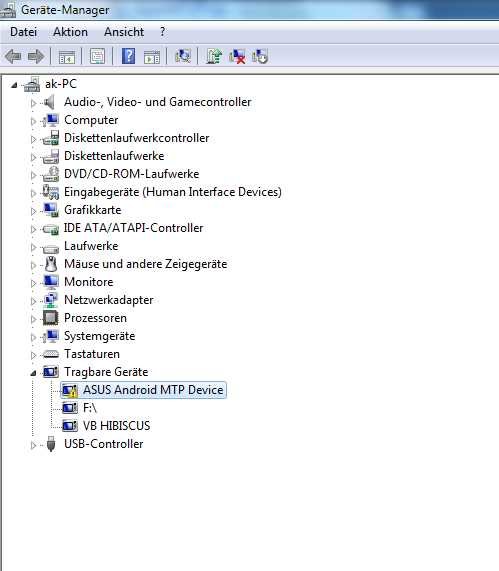Toggle the show/hide console tree icon
The height and width of the screenshot is (571, 499).
coord(67,57)
